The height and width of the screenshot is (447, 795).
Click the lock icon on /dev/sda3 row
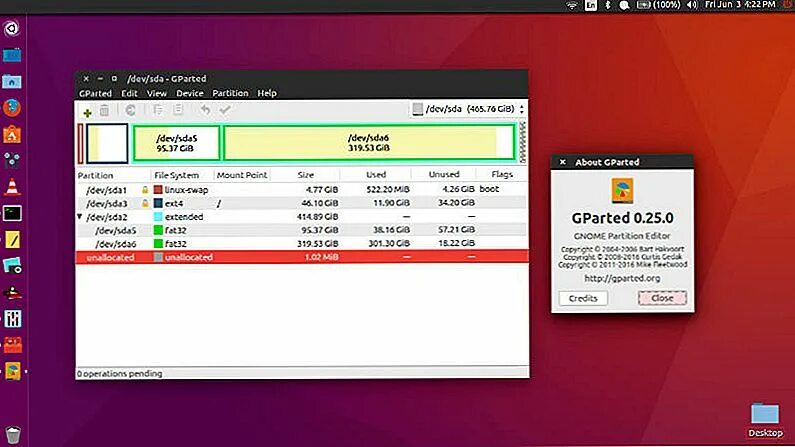click(x=145, y=203)
